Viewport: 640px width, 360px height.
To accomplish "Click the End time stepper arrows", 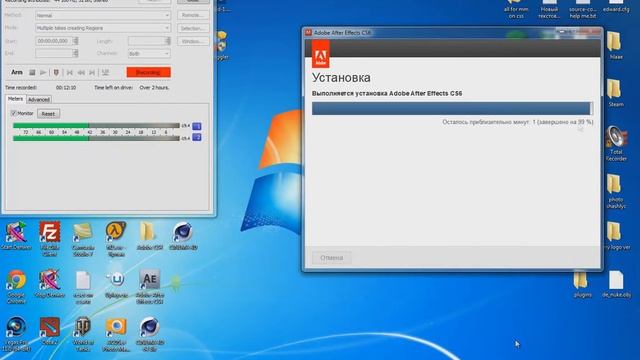I will pyautogui.click(x=76, y=53).
